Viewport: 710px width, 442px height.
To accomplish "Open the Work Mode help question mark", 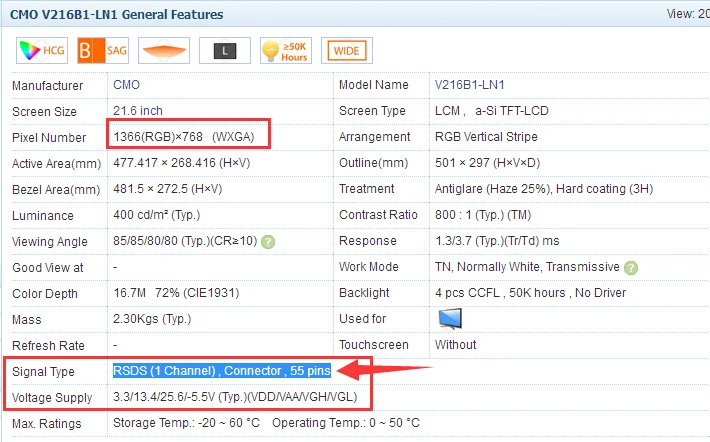I will pos(631,268).
